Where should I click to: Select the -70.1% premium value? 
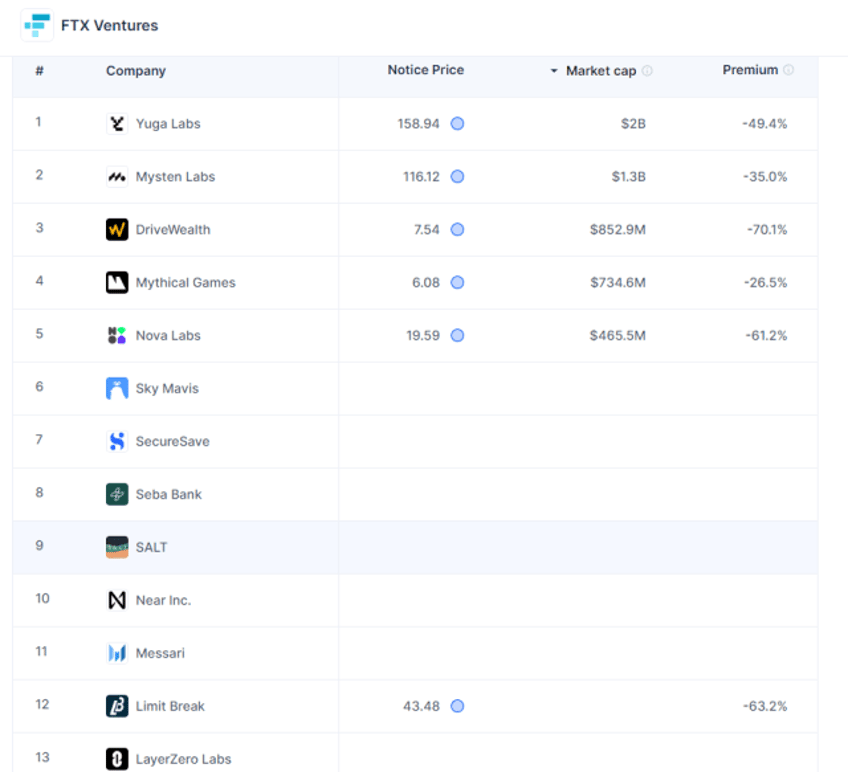click(x=767, y=230)
